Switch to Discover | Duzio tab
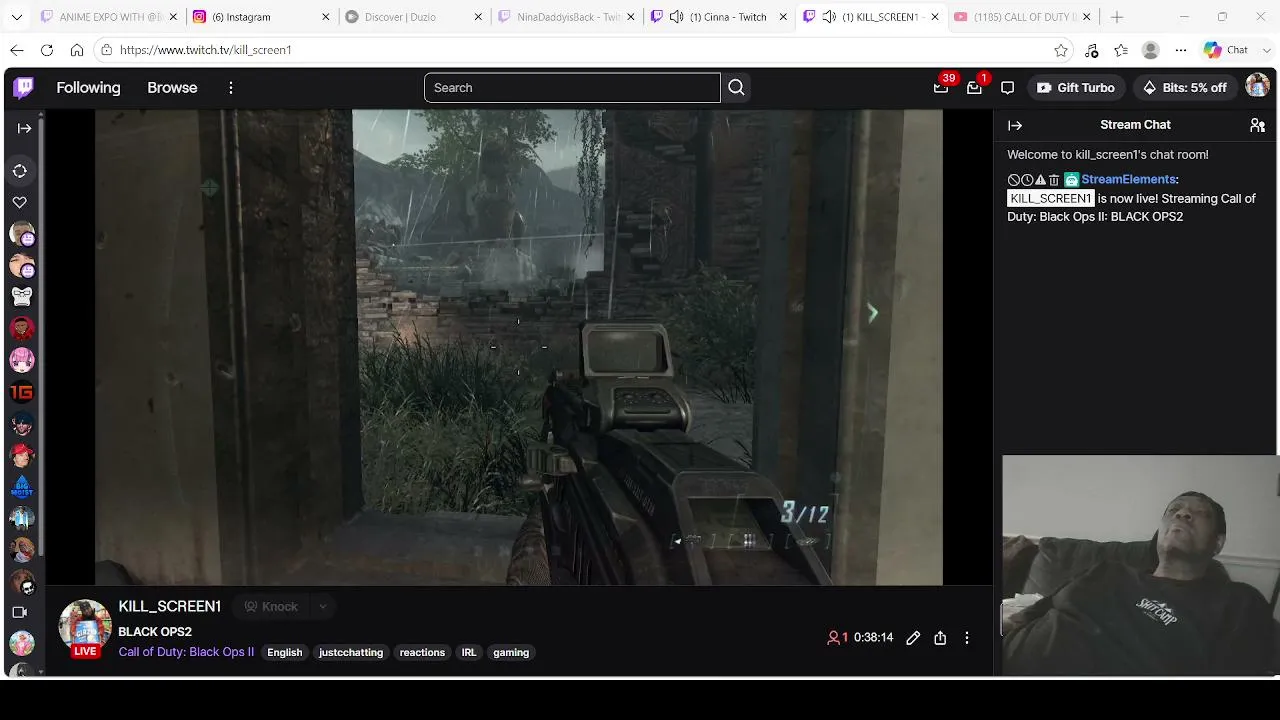Image resolution: width=1280 pixels, height=720 pixels. pos(411,17)
